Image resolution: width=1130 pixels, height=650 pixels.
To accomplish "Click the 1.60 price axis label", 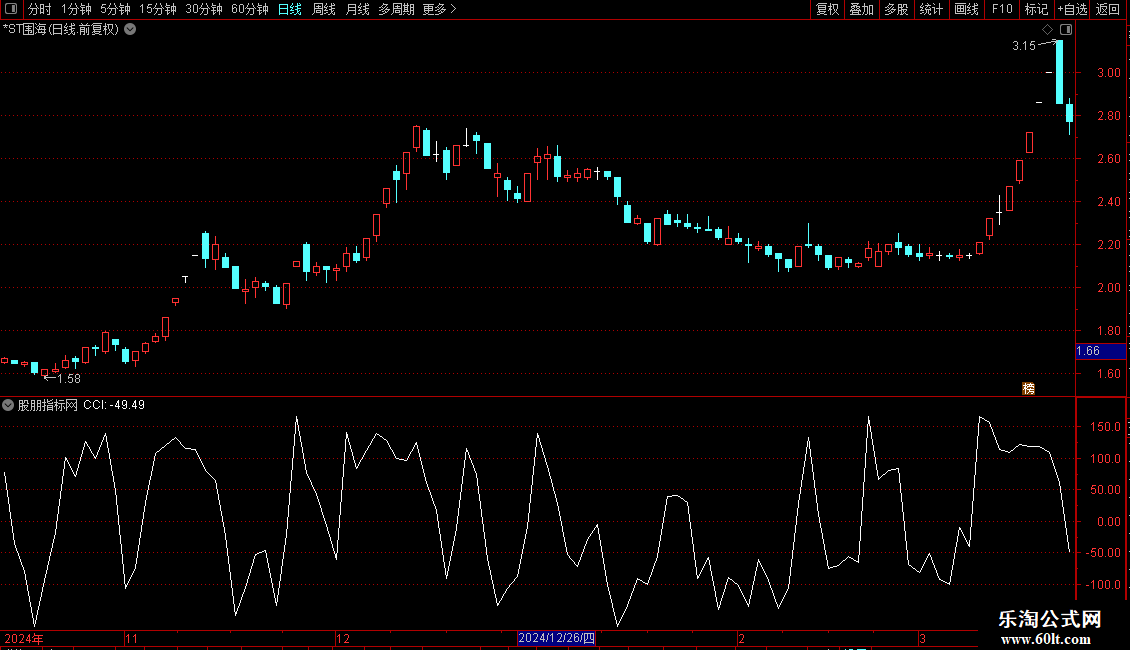I will coord(1108,373).
